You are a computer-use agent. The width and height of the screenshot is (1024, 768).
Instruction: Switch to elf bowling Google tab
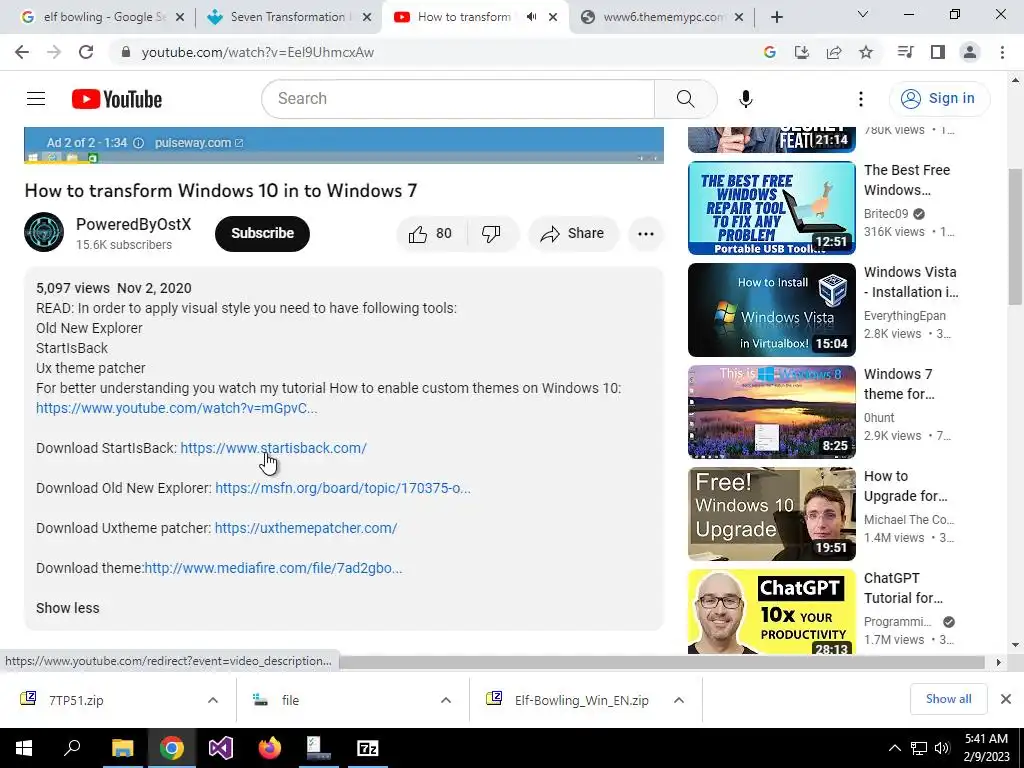[x=103, y=17]
